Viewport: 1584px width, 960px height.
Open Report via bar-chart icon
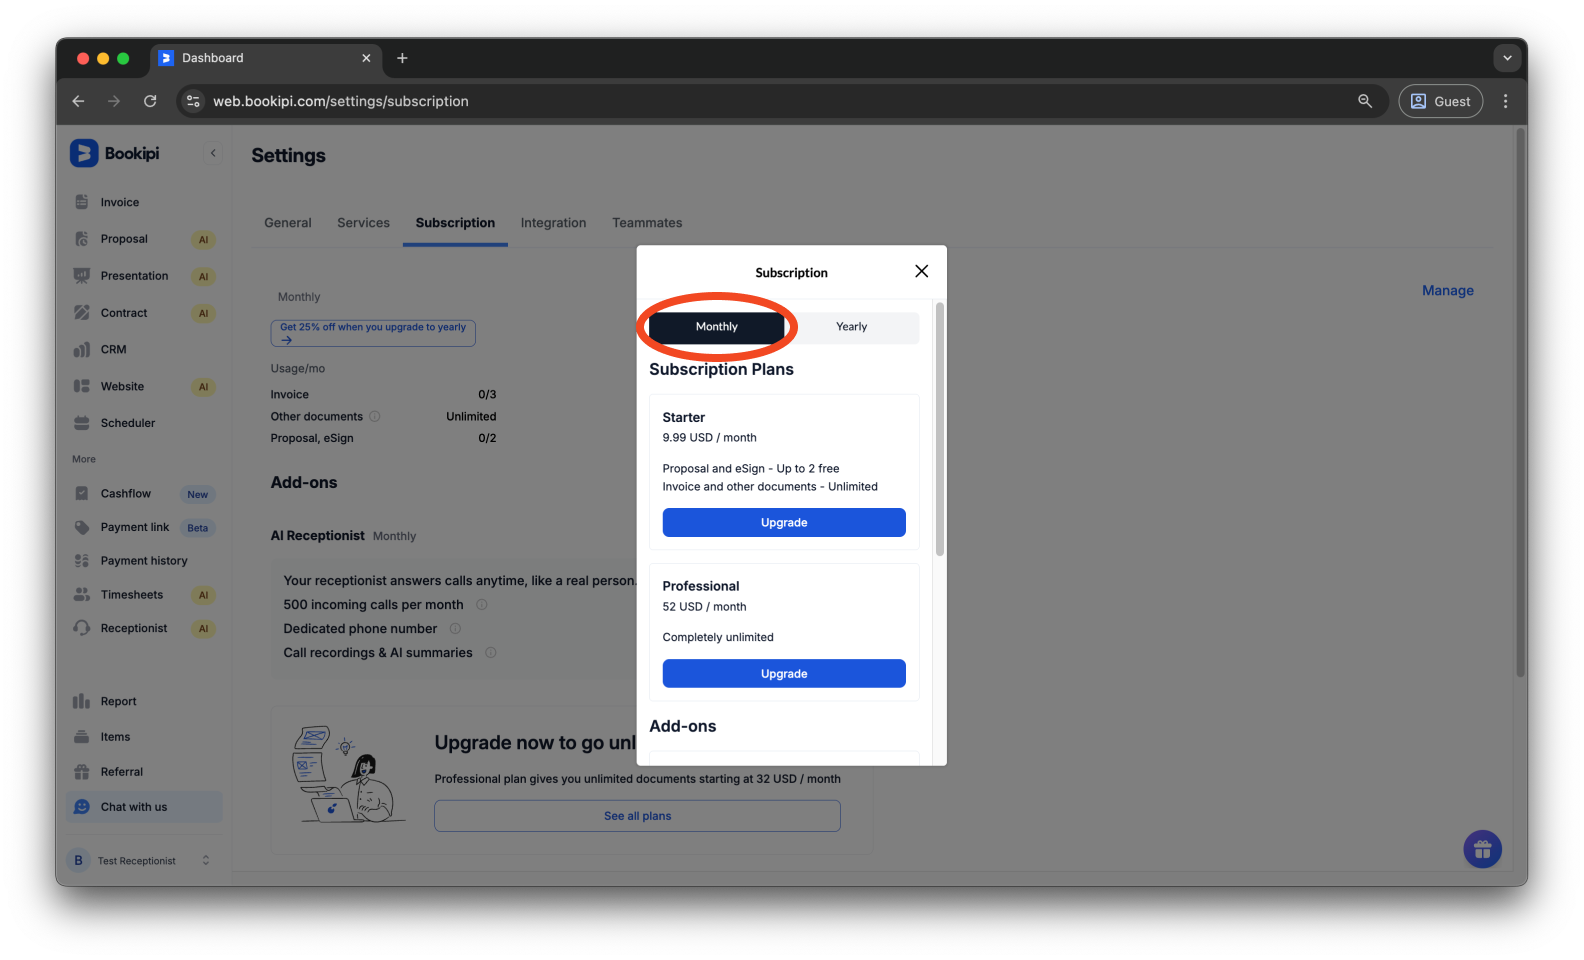pyautogui.click(x=82, y=701)
